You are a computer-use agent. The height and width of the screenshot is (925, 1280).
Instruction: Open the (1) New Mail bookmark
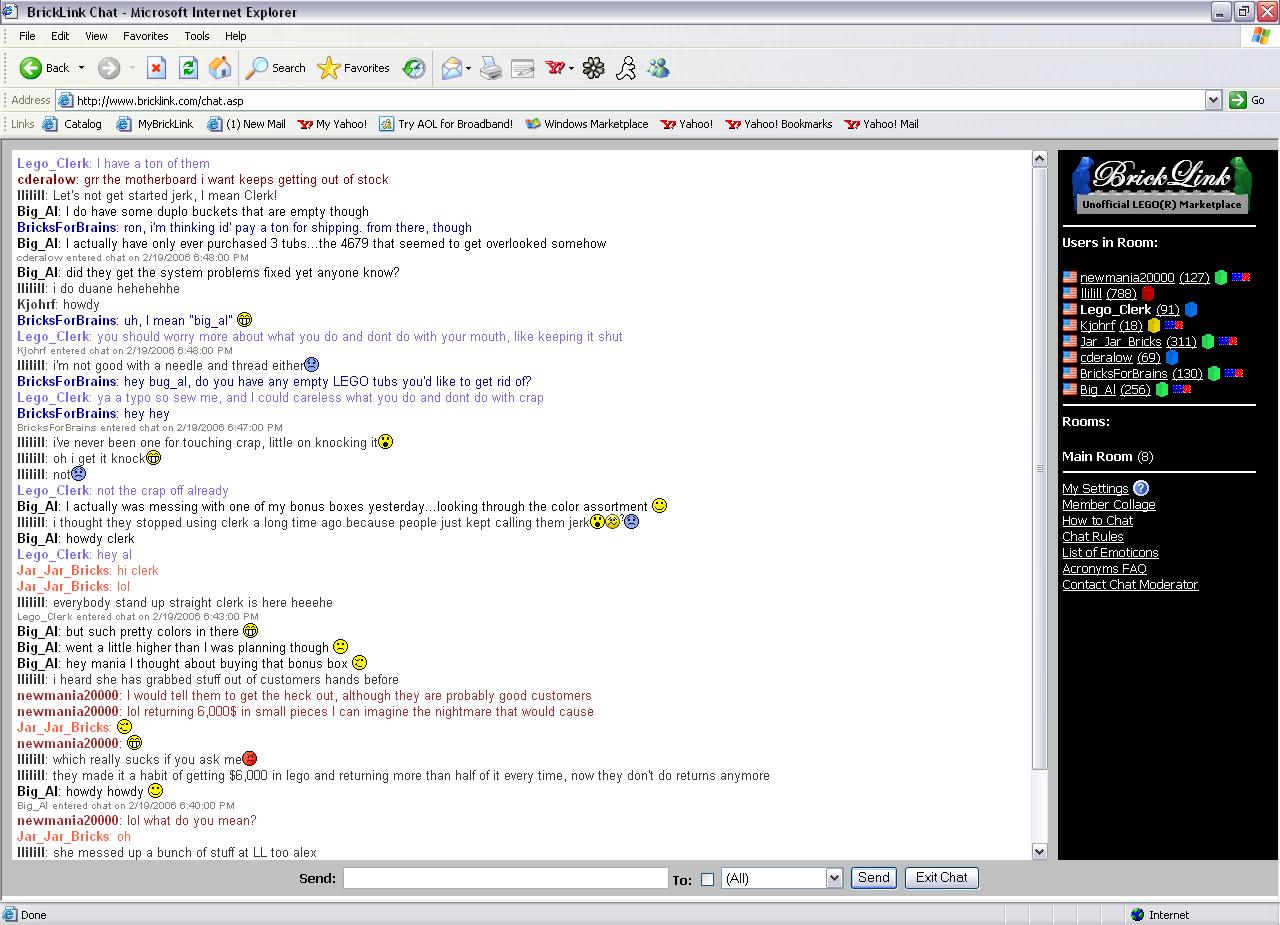click(246, 124)
